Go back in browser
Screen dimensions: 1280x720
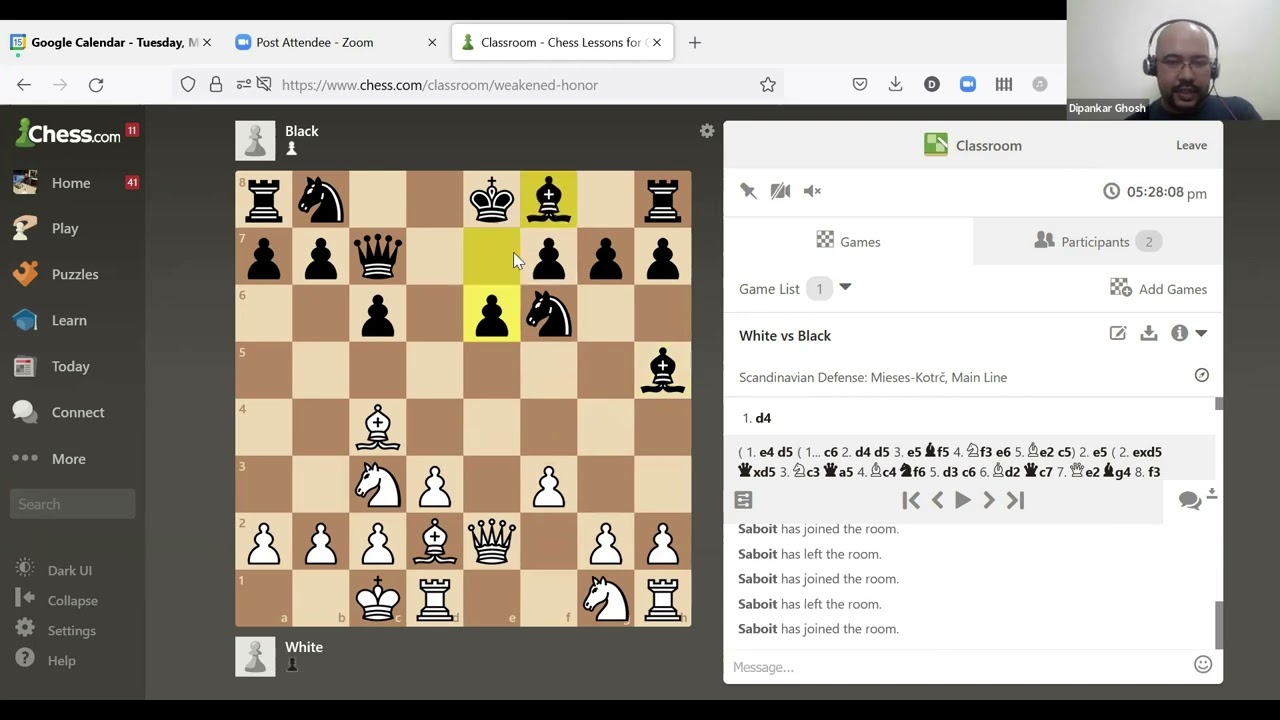pyautogui.click(x=24, y=85)
